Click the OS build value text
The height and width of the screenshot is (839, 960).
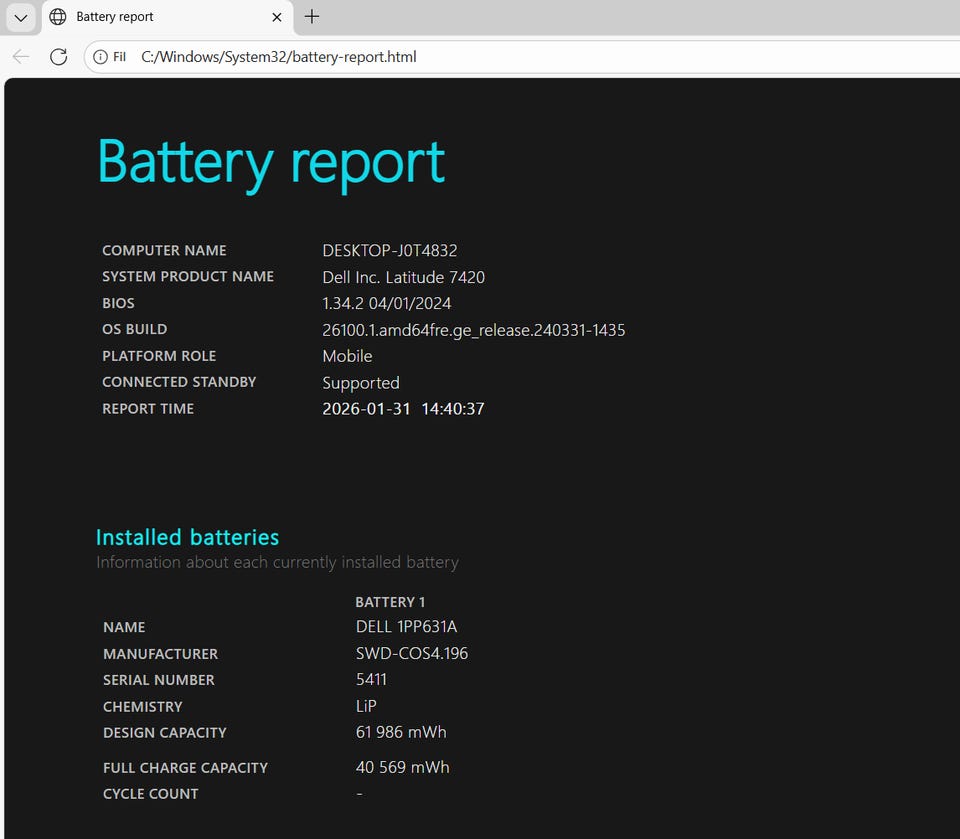coord(473,330)
